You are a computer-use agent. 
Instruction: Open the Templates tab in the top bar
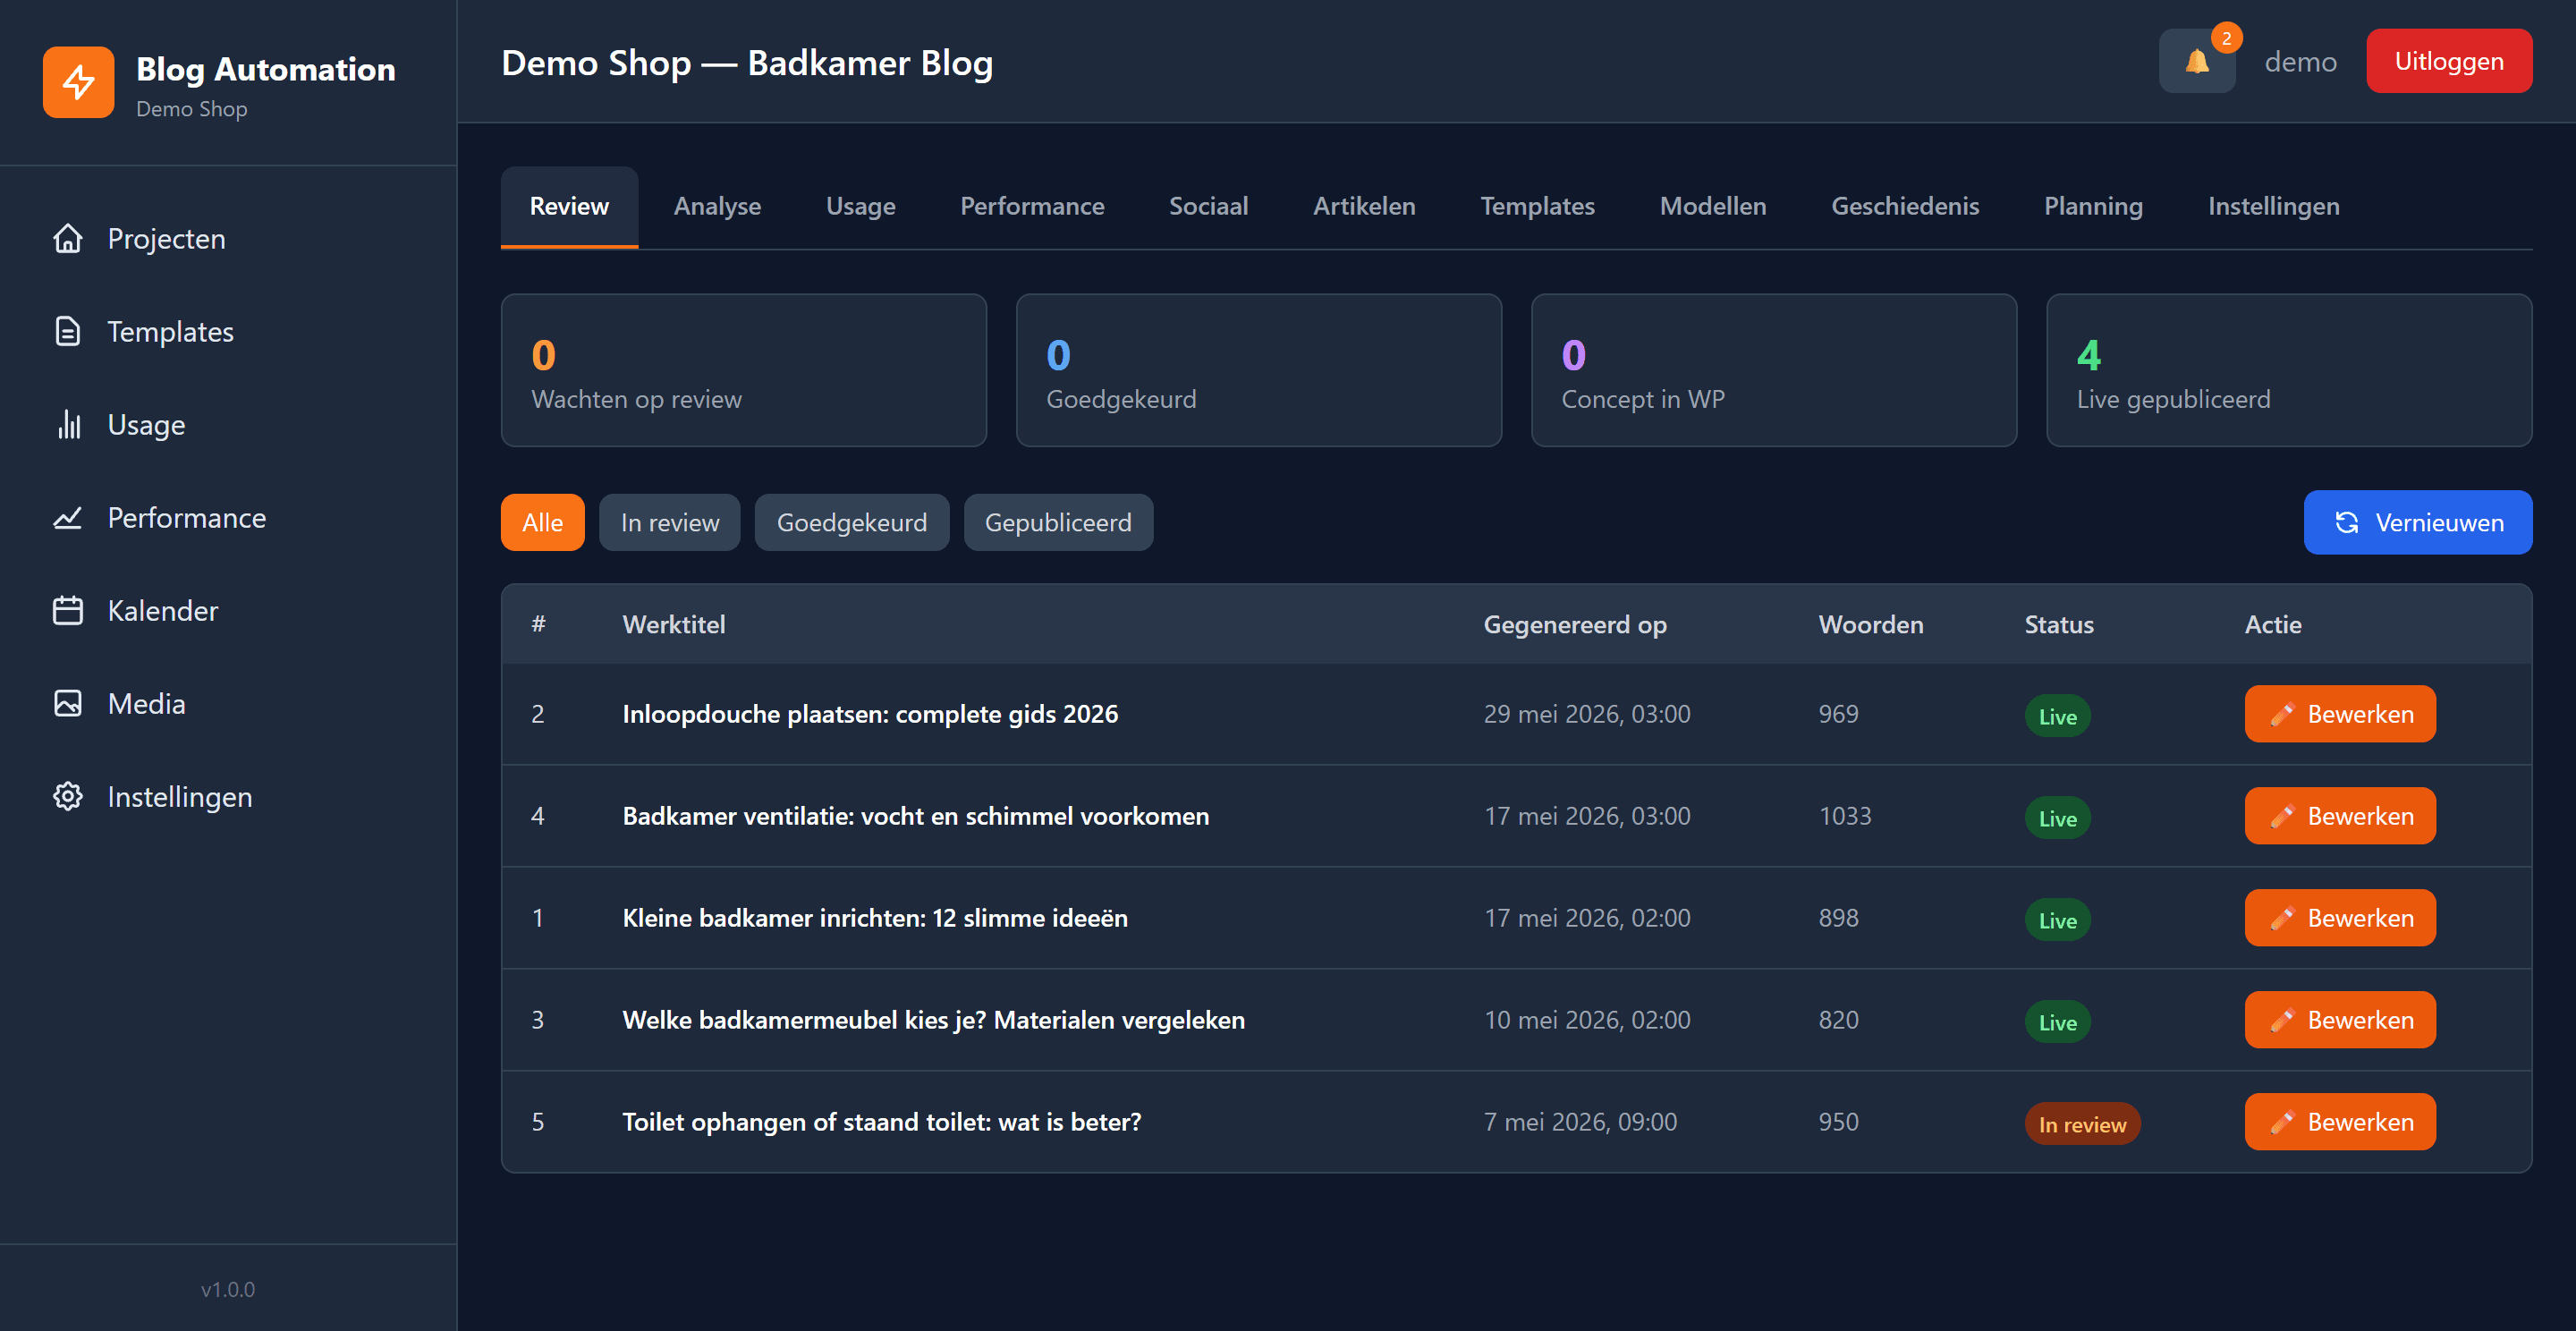[1537, 206]
